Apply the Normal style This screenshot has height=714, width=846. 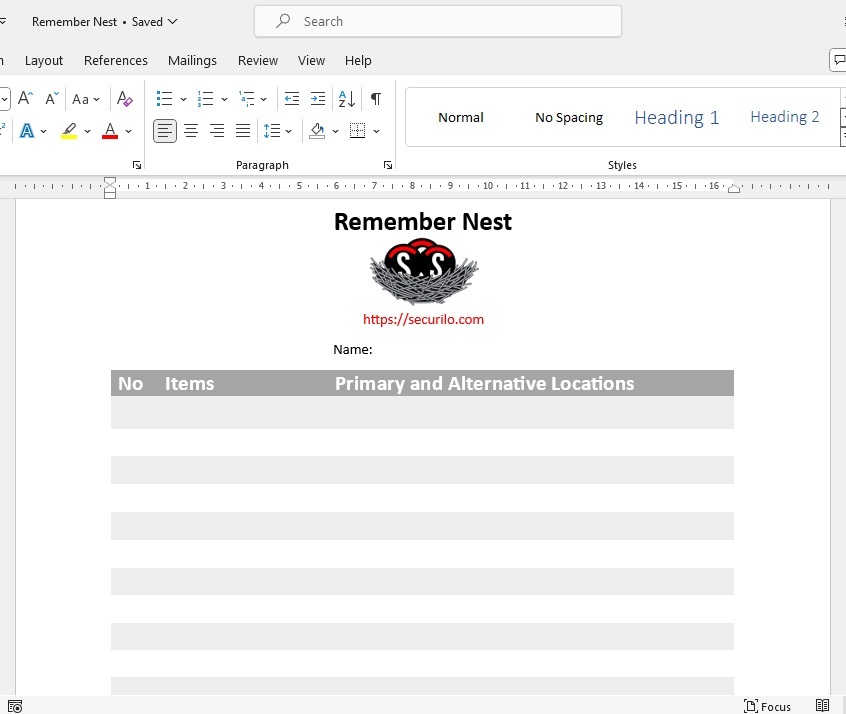coord(460,117)
